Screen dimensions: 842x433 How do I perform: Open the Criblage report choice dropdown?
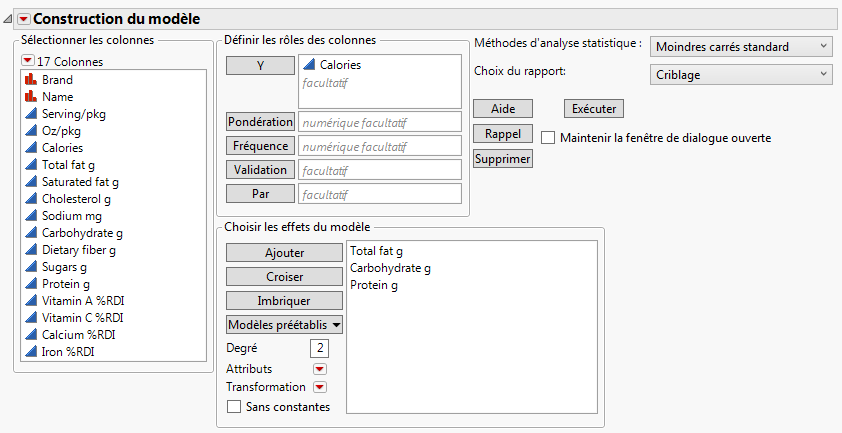741,73
